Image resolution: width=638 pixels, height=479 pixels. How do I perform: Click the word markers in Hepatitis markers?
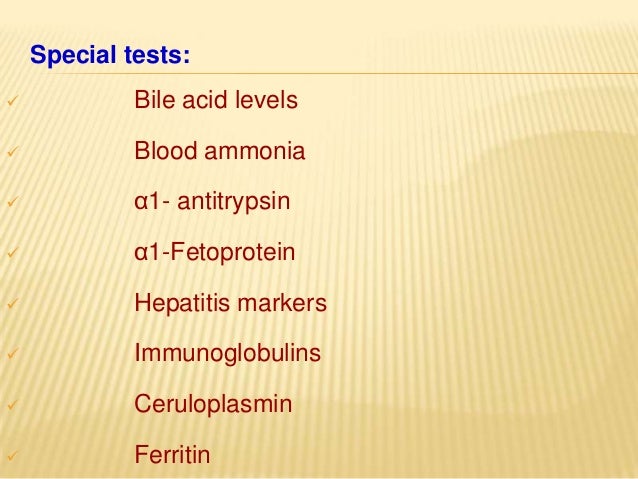(282, 303)
